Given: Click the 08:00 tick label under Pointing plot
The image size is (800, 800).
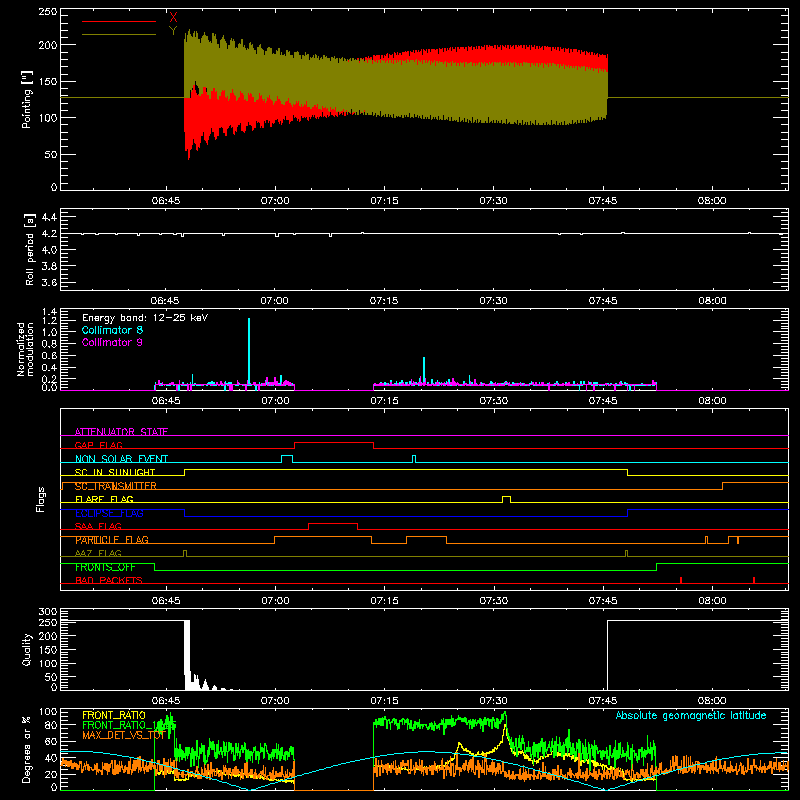Looking at the screenshot, I should (x=712, y=201).
